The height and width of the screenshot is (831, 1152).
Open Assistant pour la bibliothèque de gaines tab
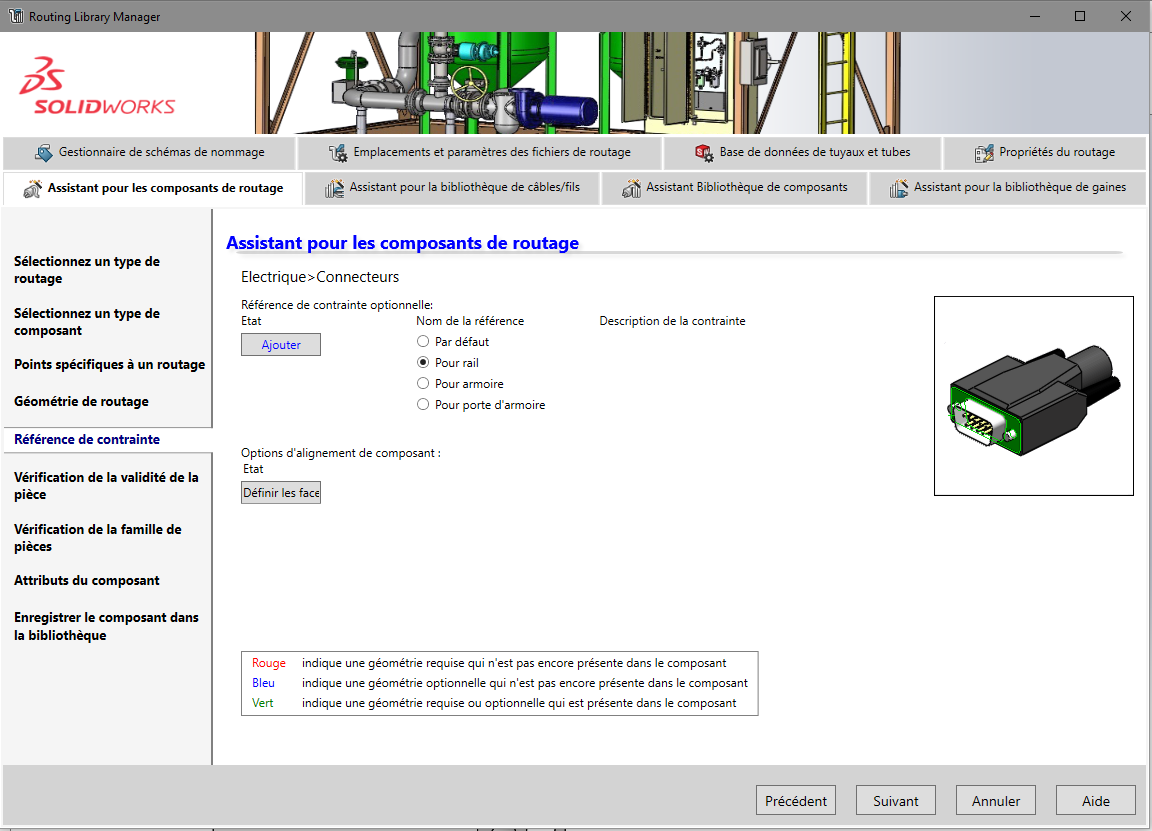[1008, 188]
